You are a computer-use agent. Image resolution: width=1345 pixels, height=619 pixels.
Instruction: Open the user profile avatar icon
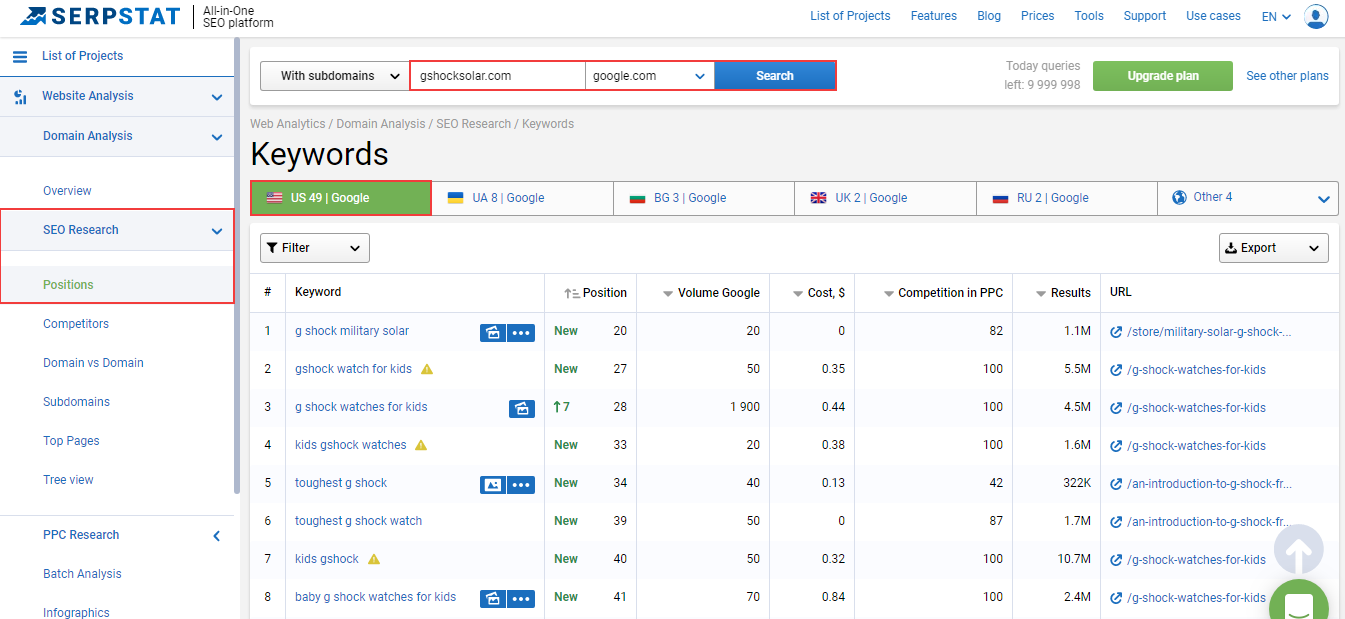coord(1316,16)
